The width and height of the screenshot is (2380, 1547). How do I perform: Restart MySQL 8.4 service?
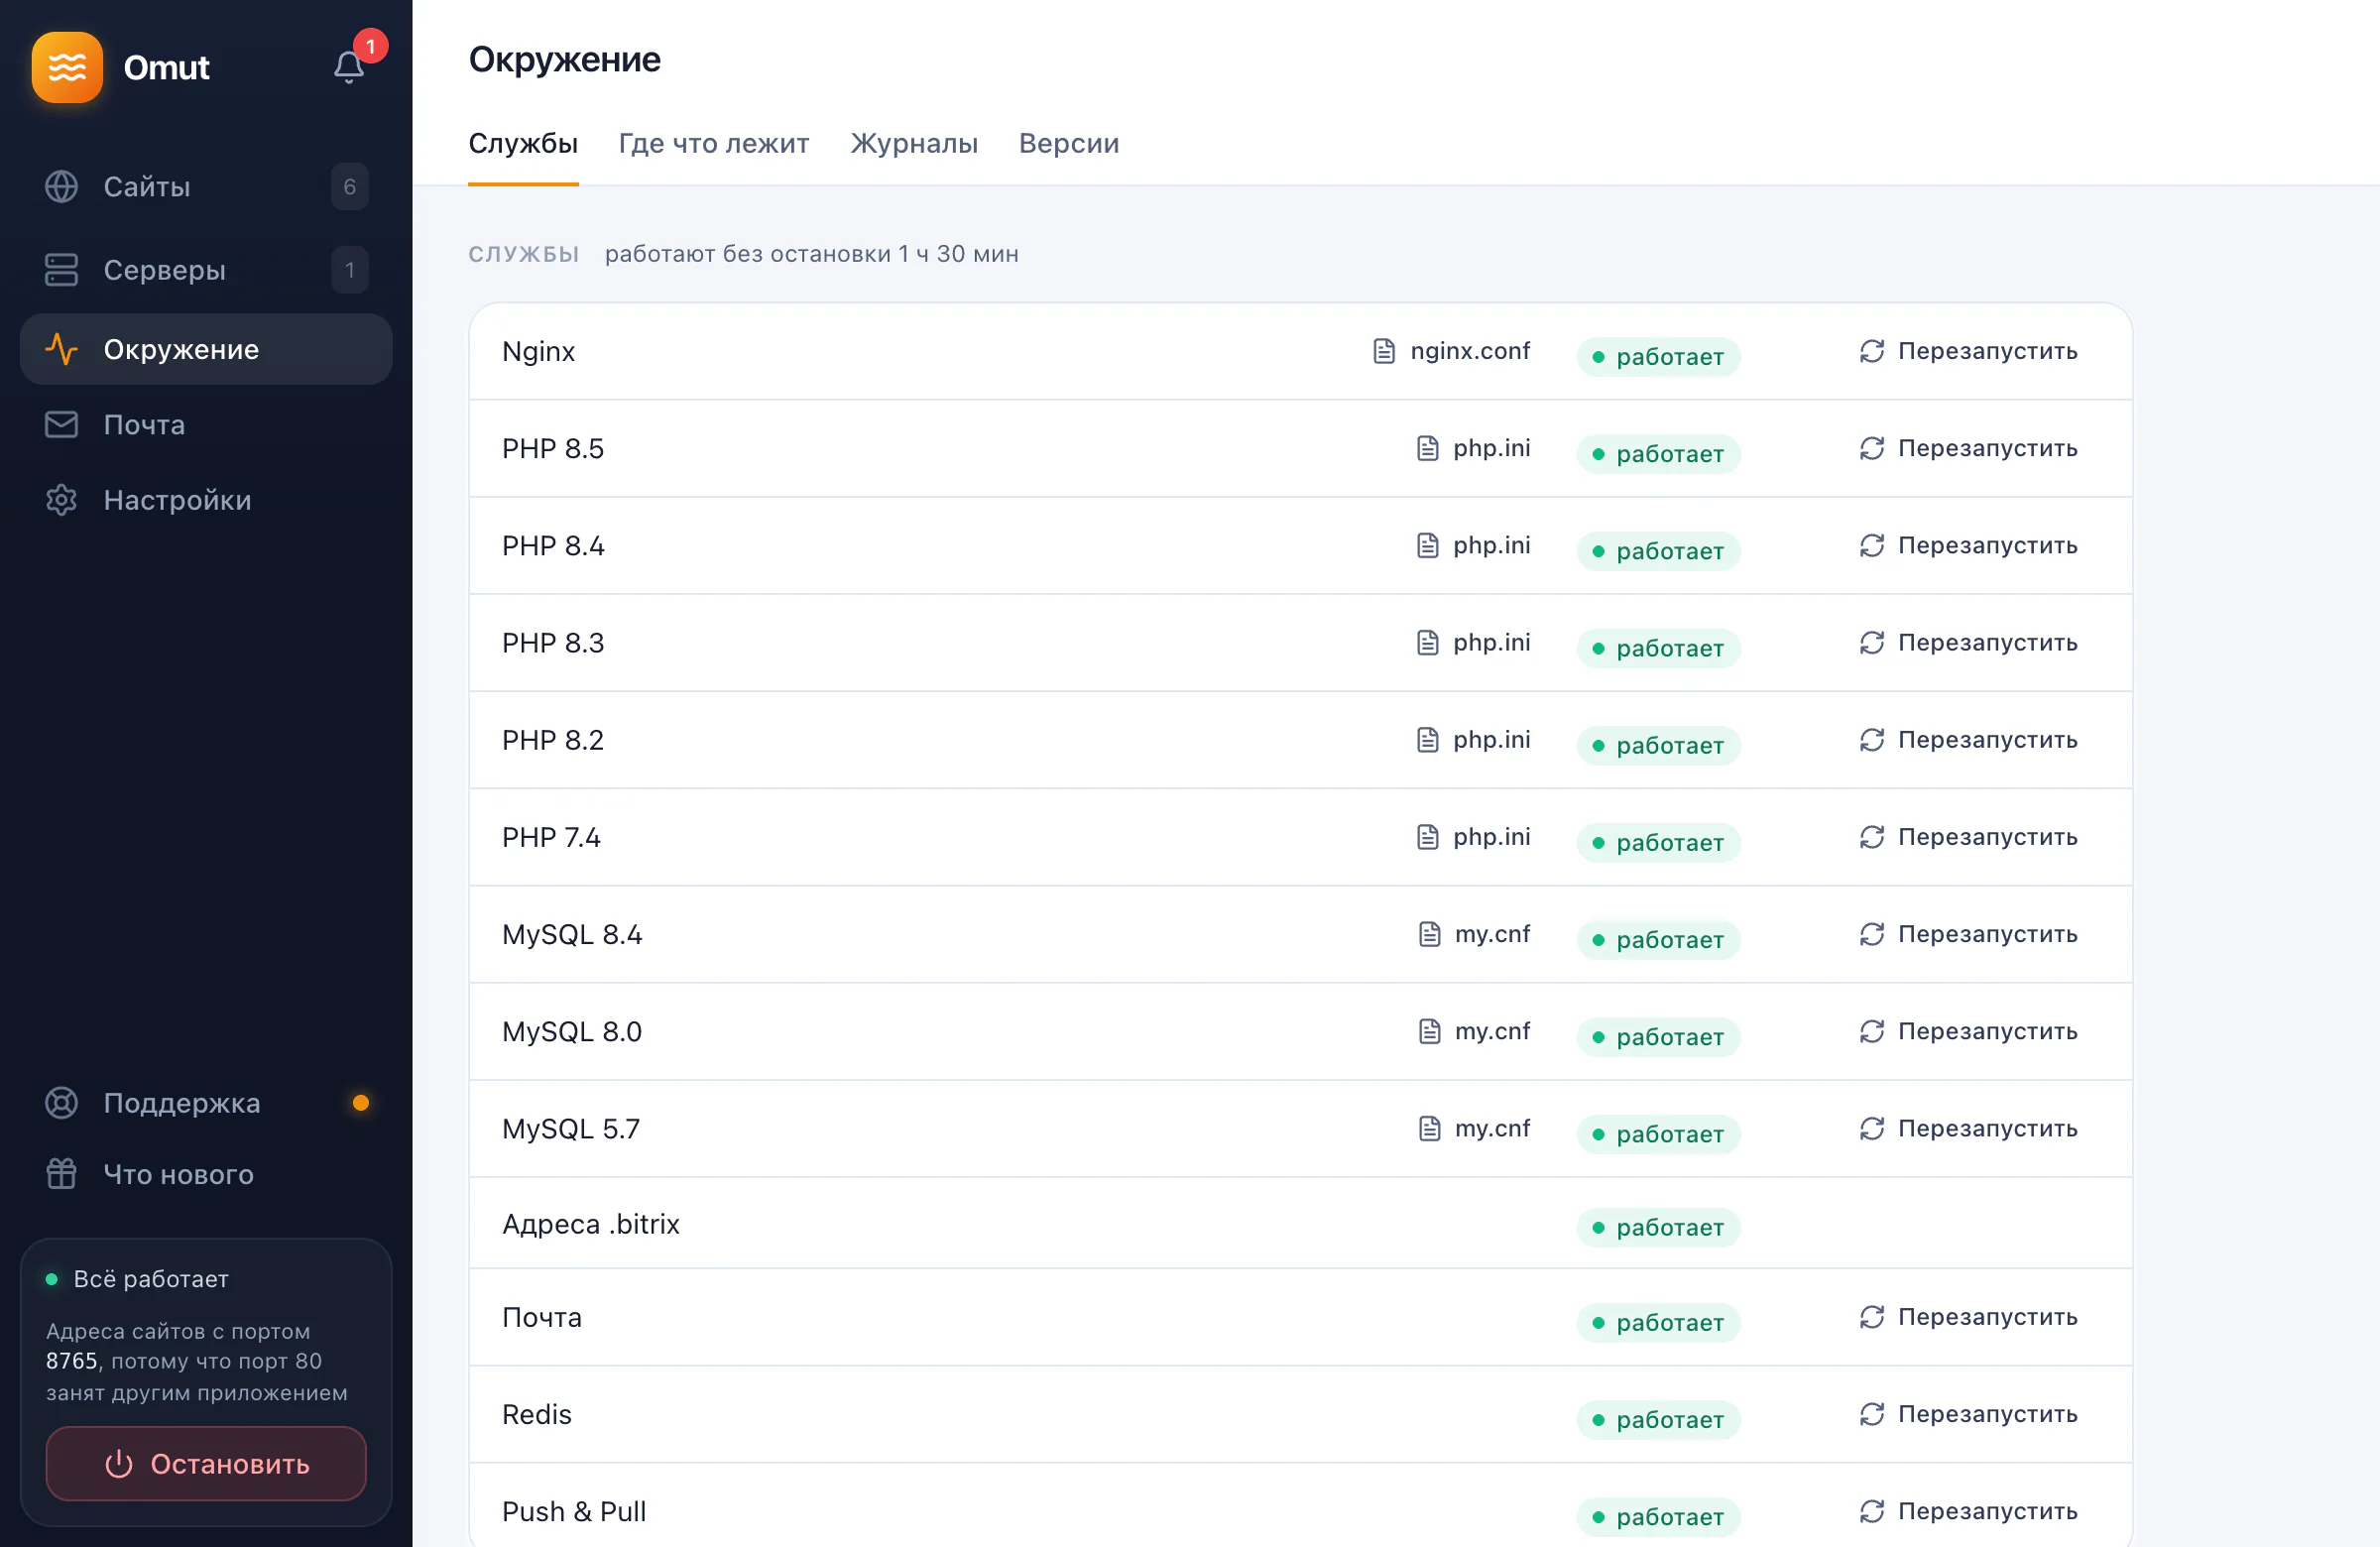[1968, 934]
